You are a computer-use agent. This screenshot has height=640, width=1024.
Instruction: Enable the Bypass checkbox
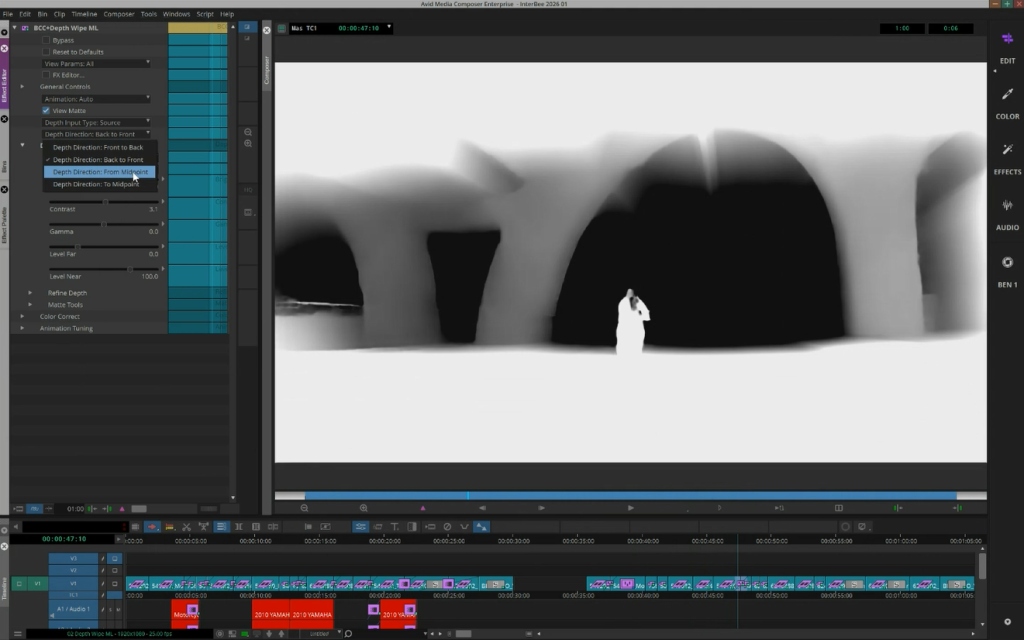pos(46,40)
